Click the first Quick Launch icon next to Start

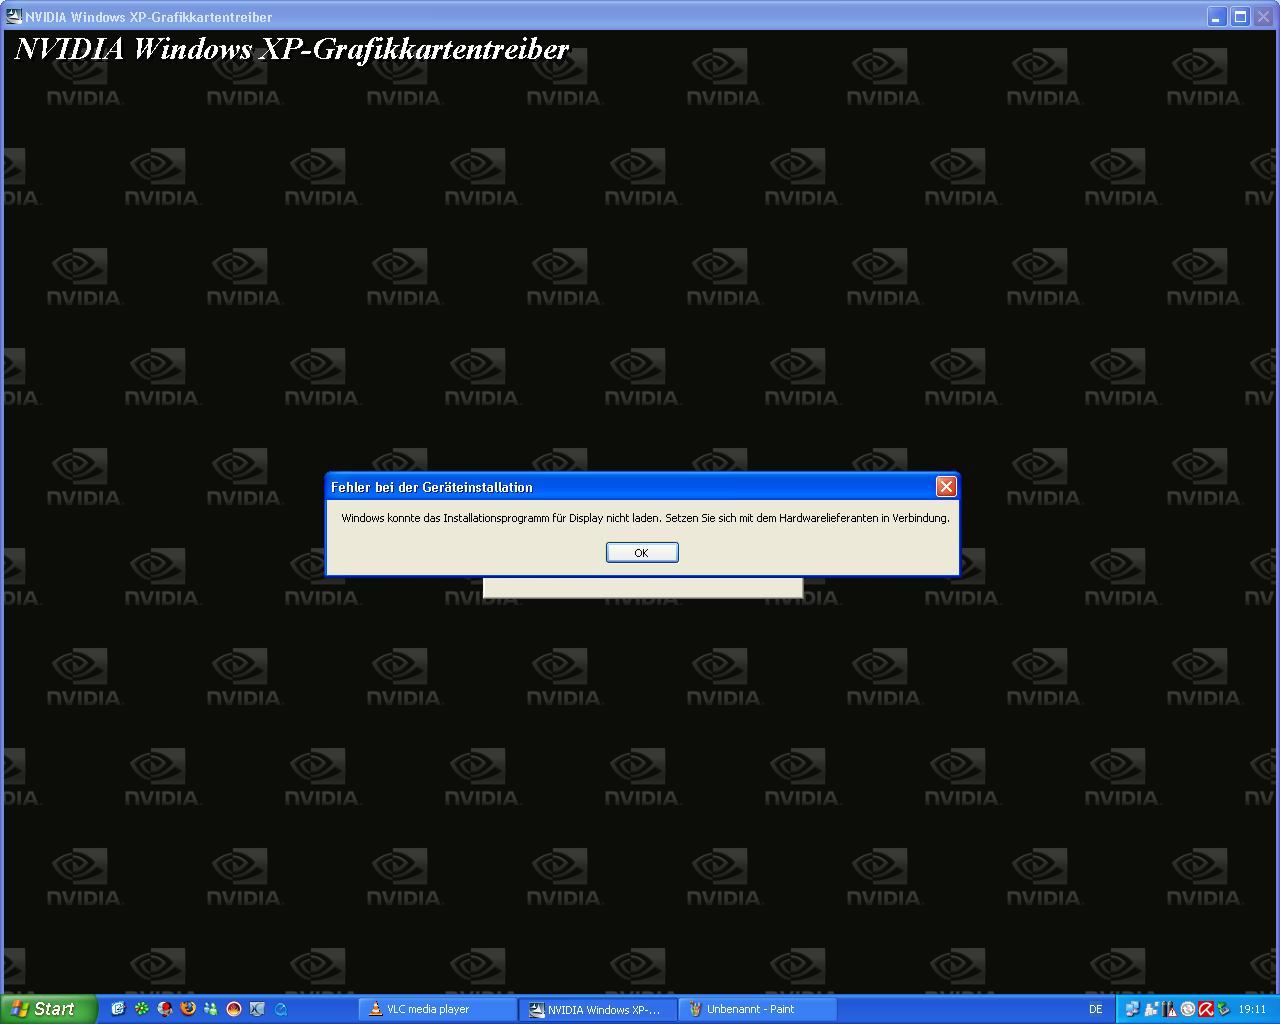tap(118, 1009)
